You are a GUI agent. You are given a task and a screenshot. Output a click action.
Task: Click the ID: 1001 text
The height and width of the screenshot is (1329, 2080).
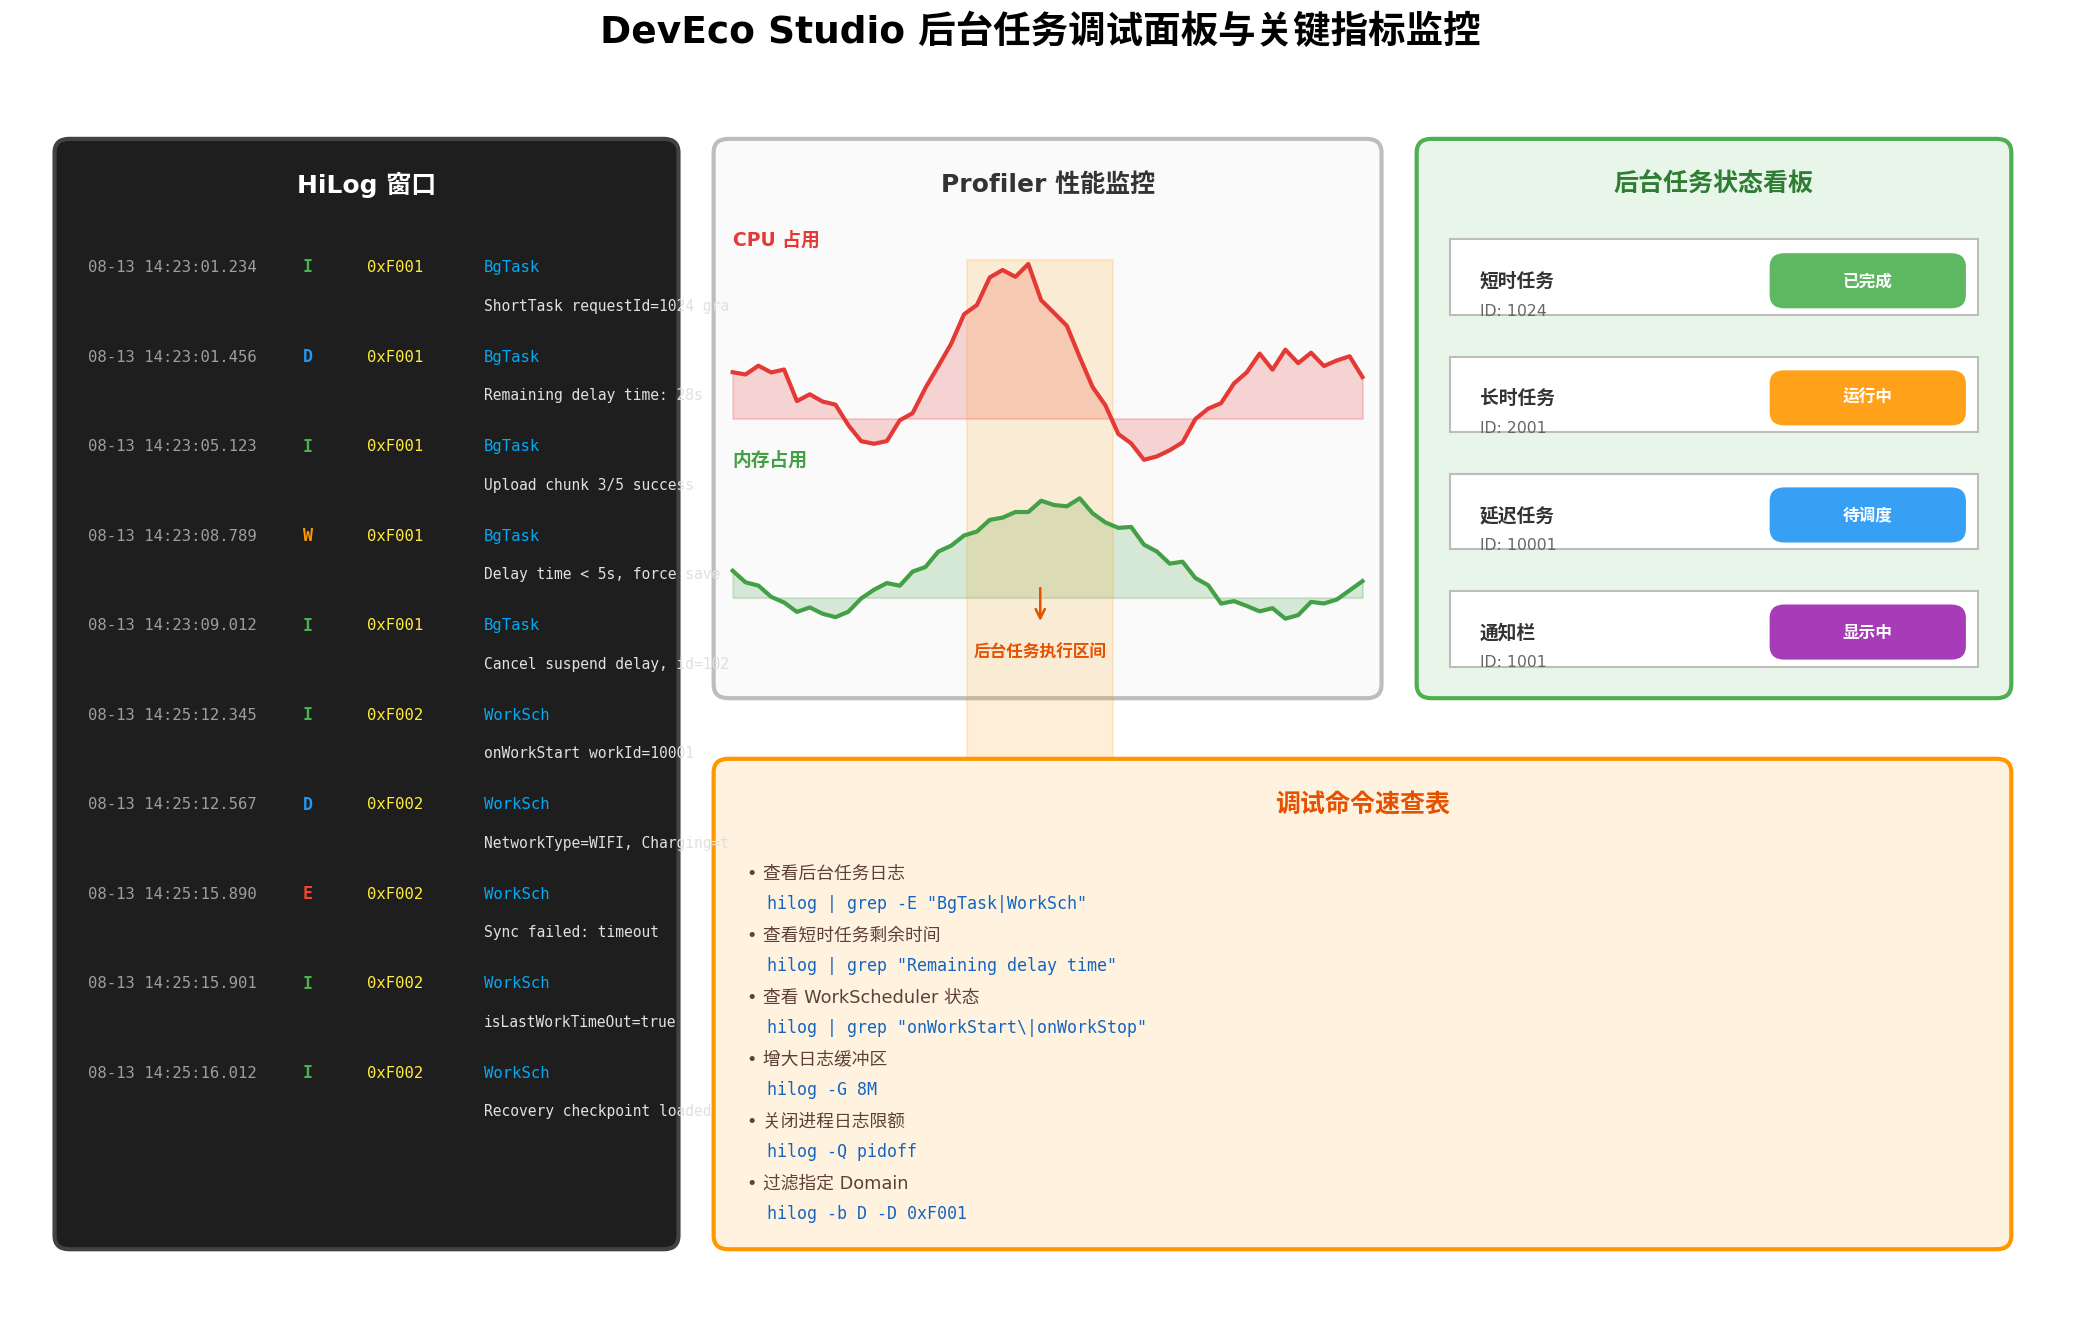click(x=1513, y=661)
